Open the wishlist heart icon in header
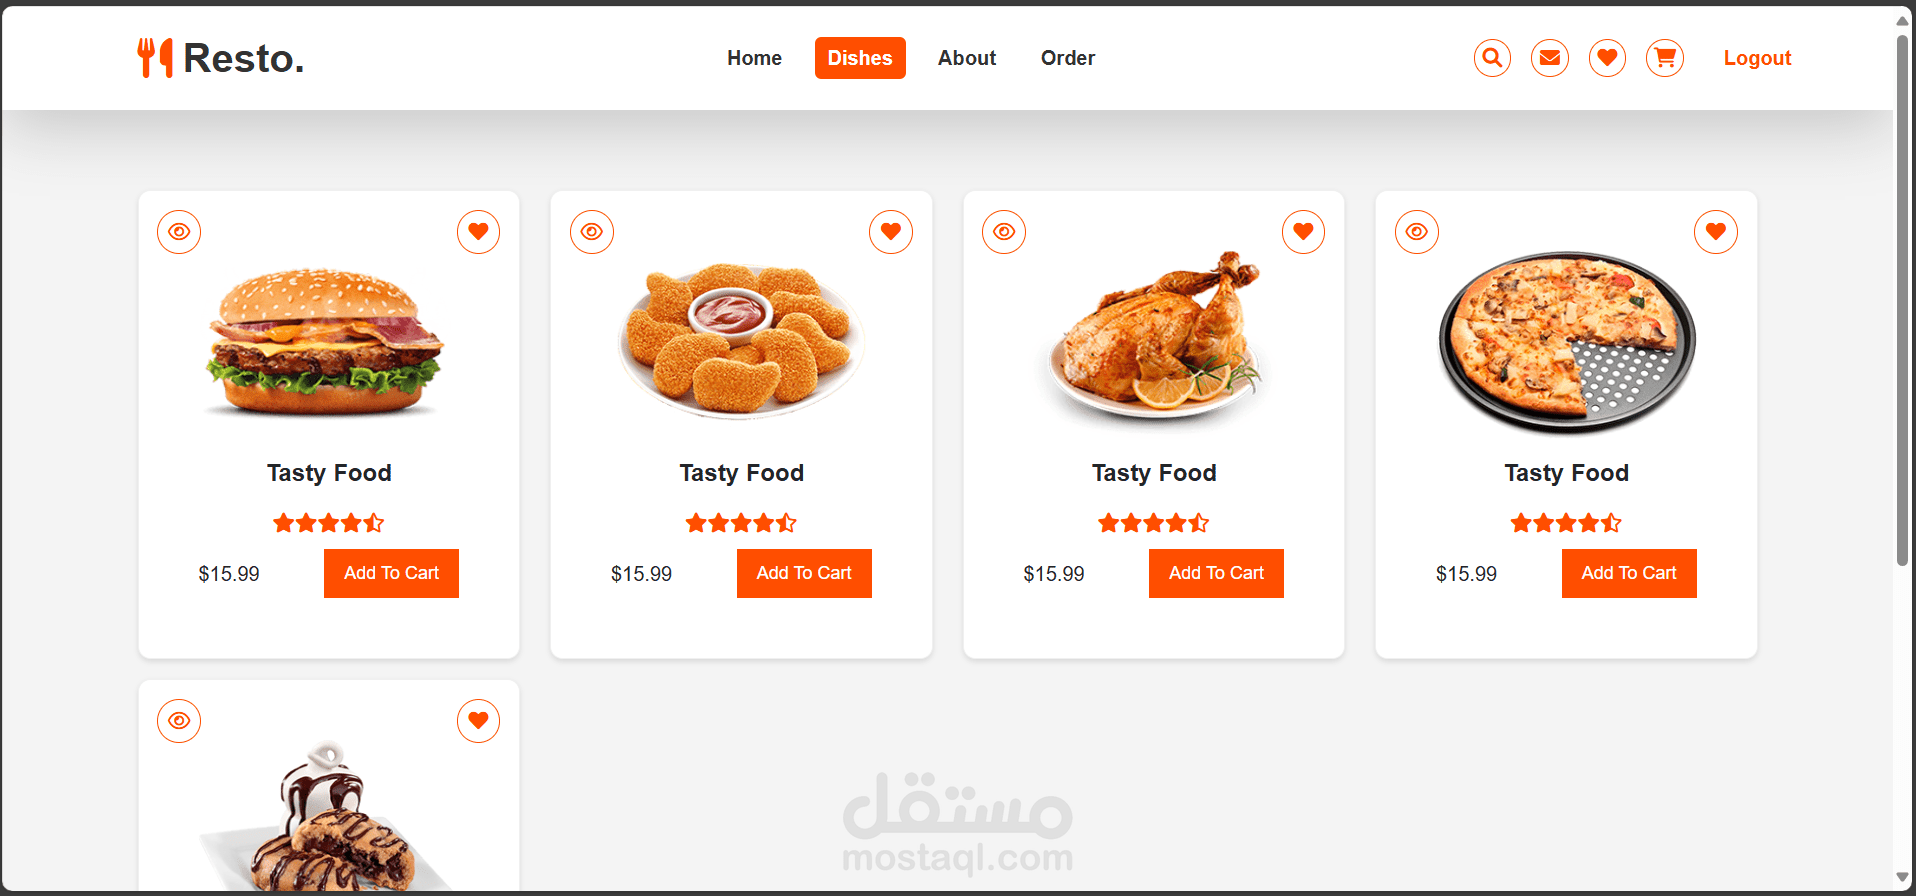The image size is (1916, 896). click(1607, 58)
